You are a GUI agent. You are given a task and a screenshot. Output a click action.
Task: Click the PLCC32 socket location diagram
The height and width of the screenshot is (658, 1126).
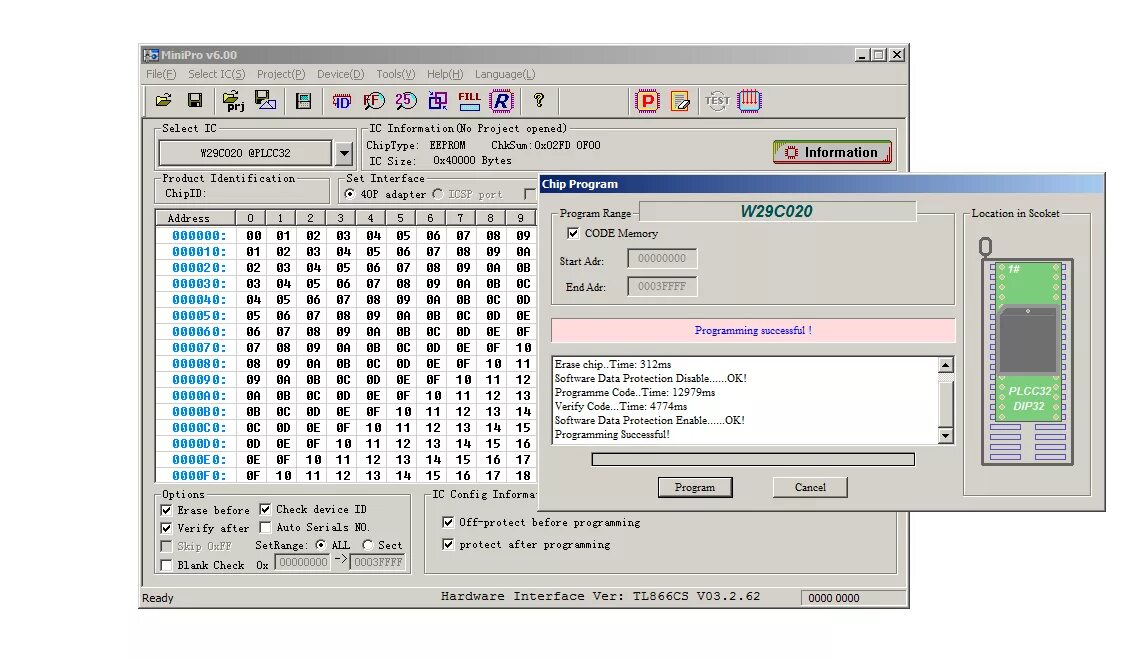tap(1027, 352)
